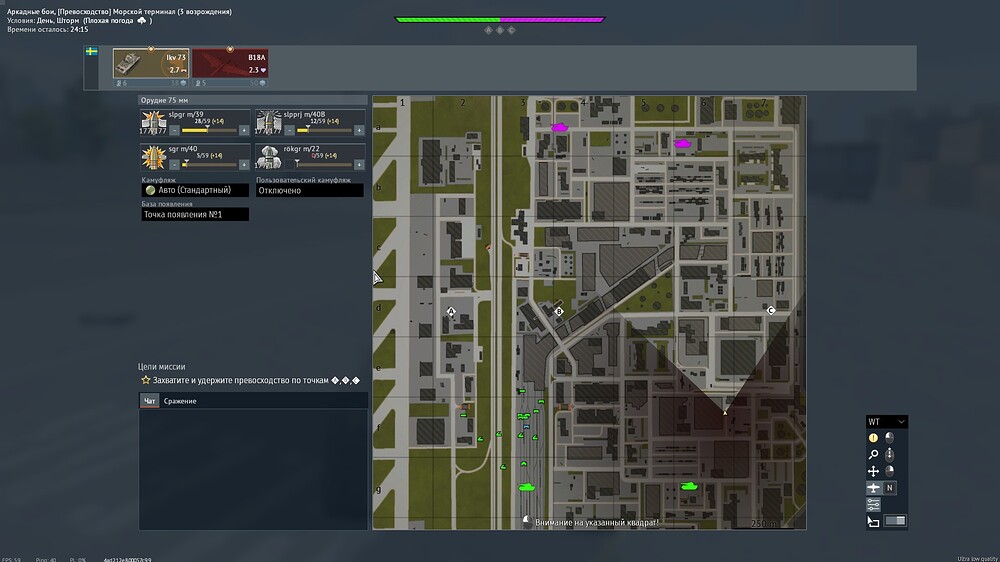Click the magenta enemy tank in a4
This screenshot has width=1000, height=562.
(559, 128)
